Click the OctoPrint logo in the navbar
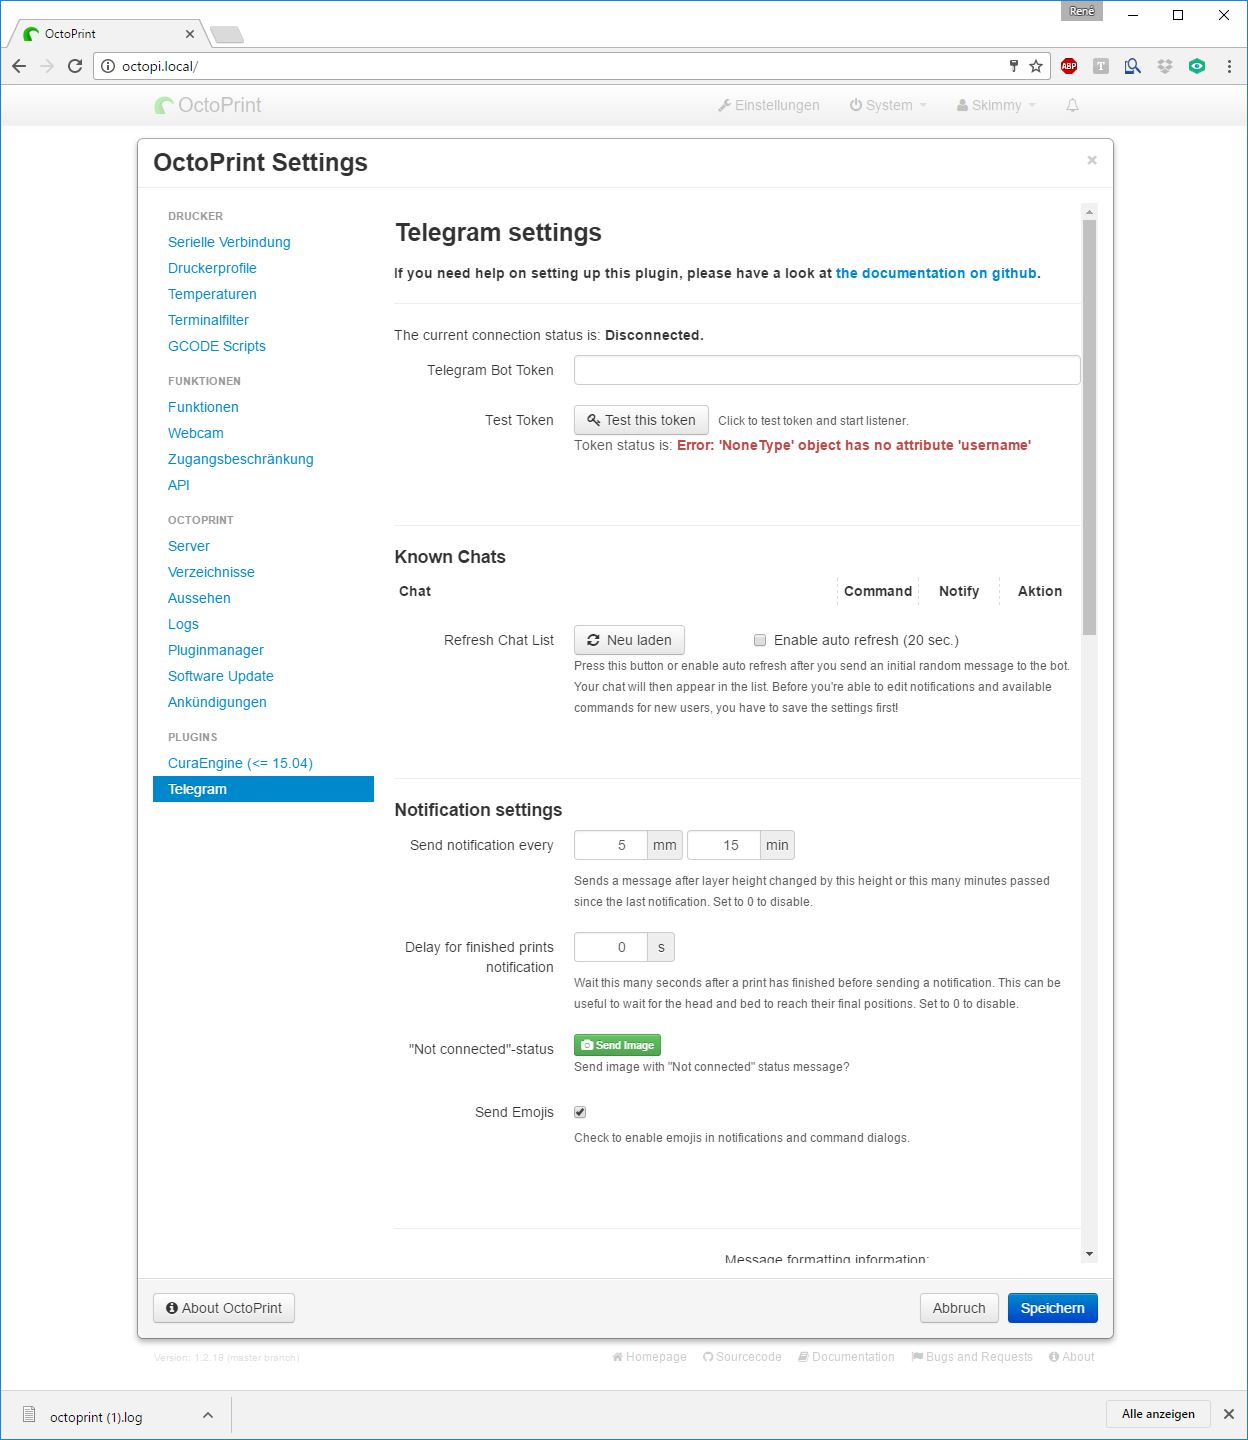 coord(208,105)
